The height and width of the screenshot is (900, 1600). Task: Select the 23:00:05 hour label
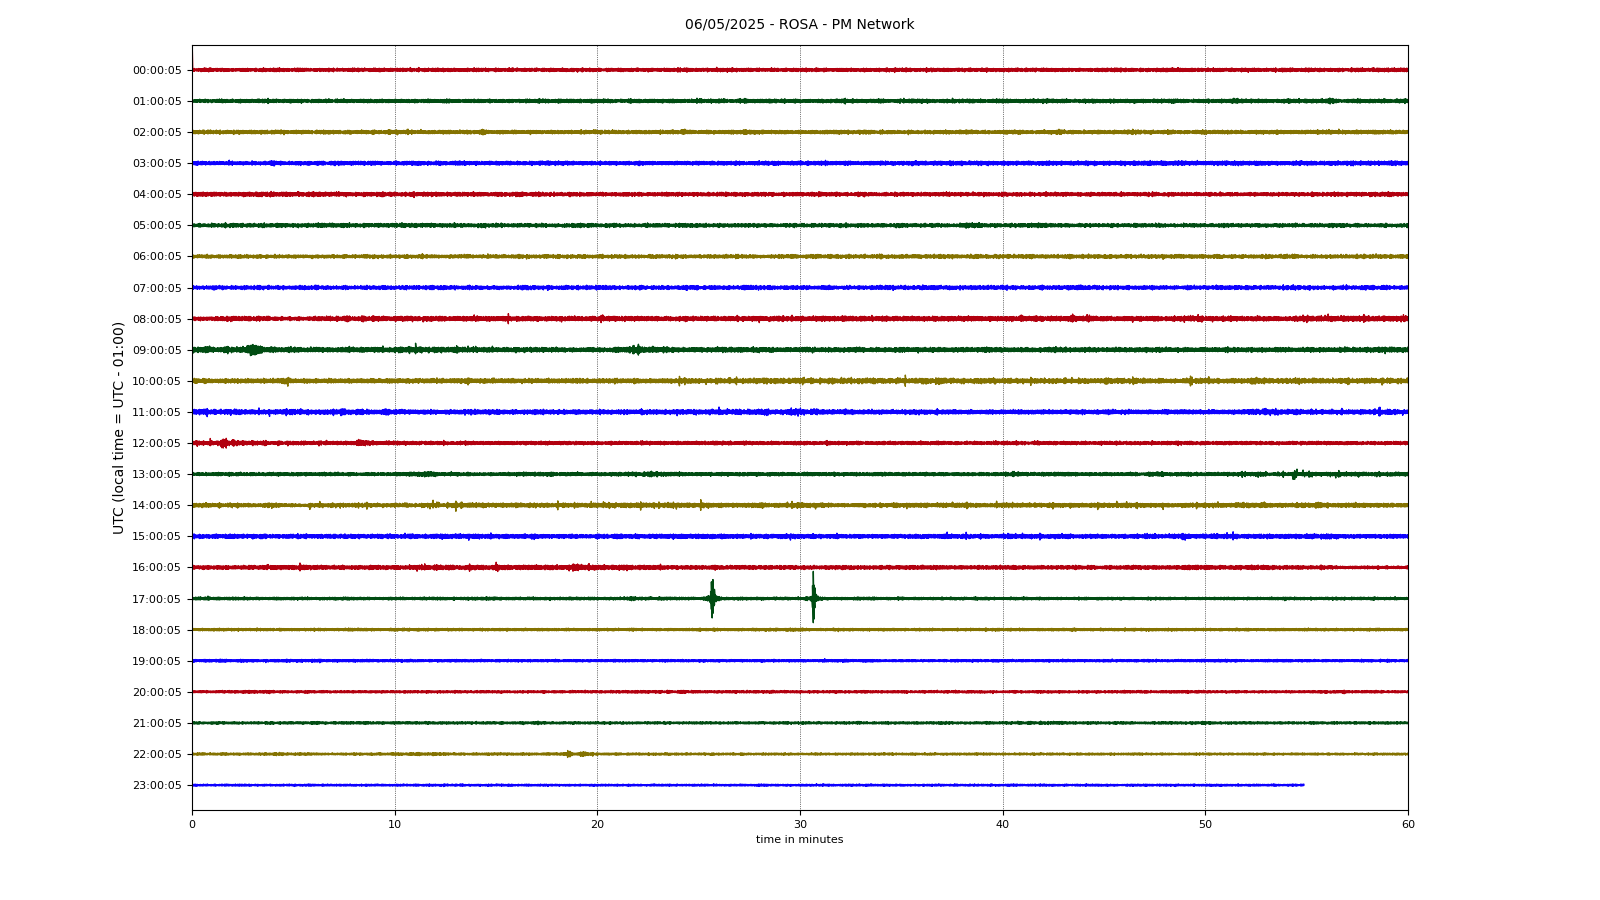(x=157, y=785)
